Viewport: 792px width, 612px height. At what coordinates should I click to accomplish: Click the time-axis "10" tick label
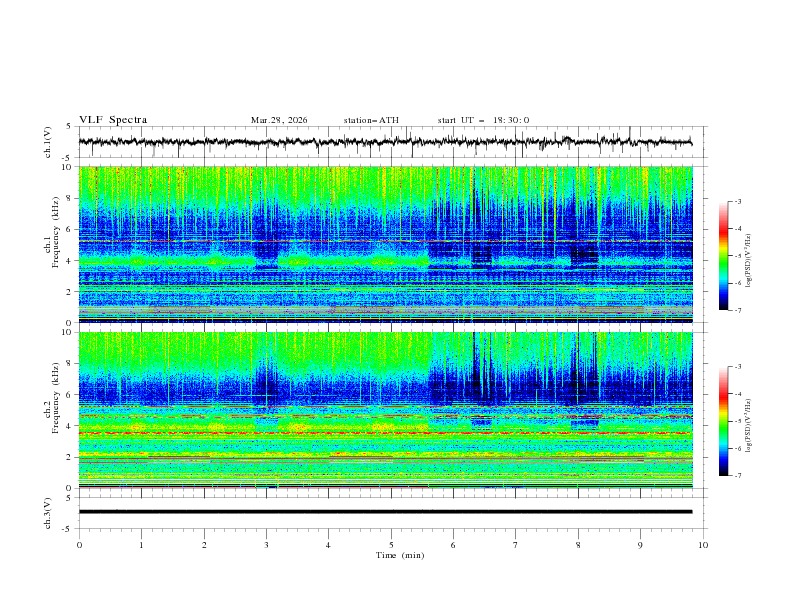point(703,545)
